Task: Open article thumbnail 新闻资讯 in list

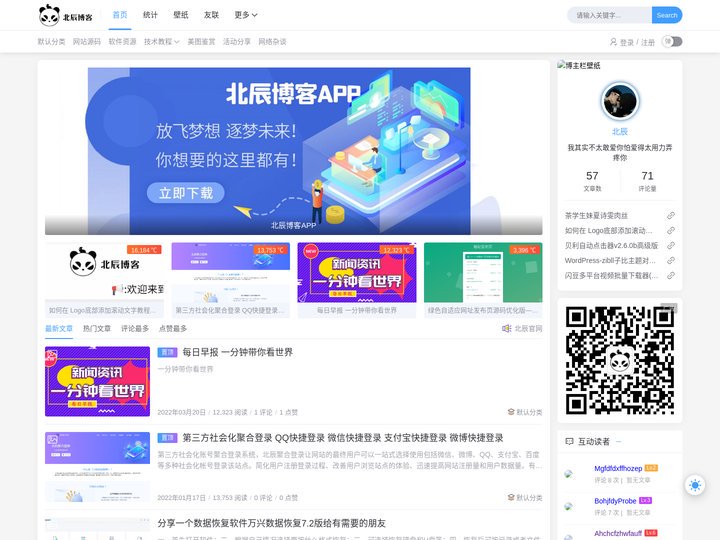Action: 97,382
